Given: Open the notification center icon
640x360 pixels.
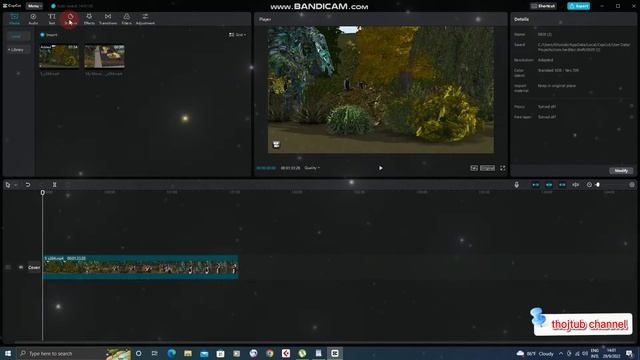Looking at the screenshot, I should pos(629,353).
